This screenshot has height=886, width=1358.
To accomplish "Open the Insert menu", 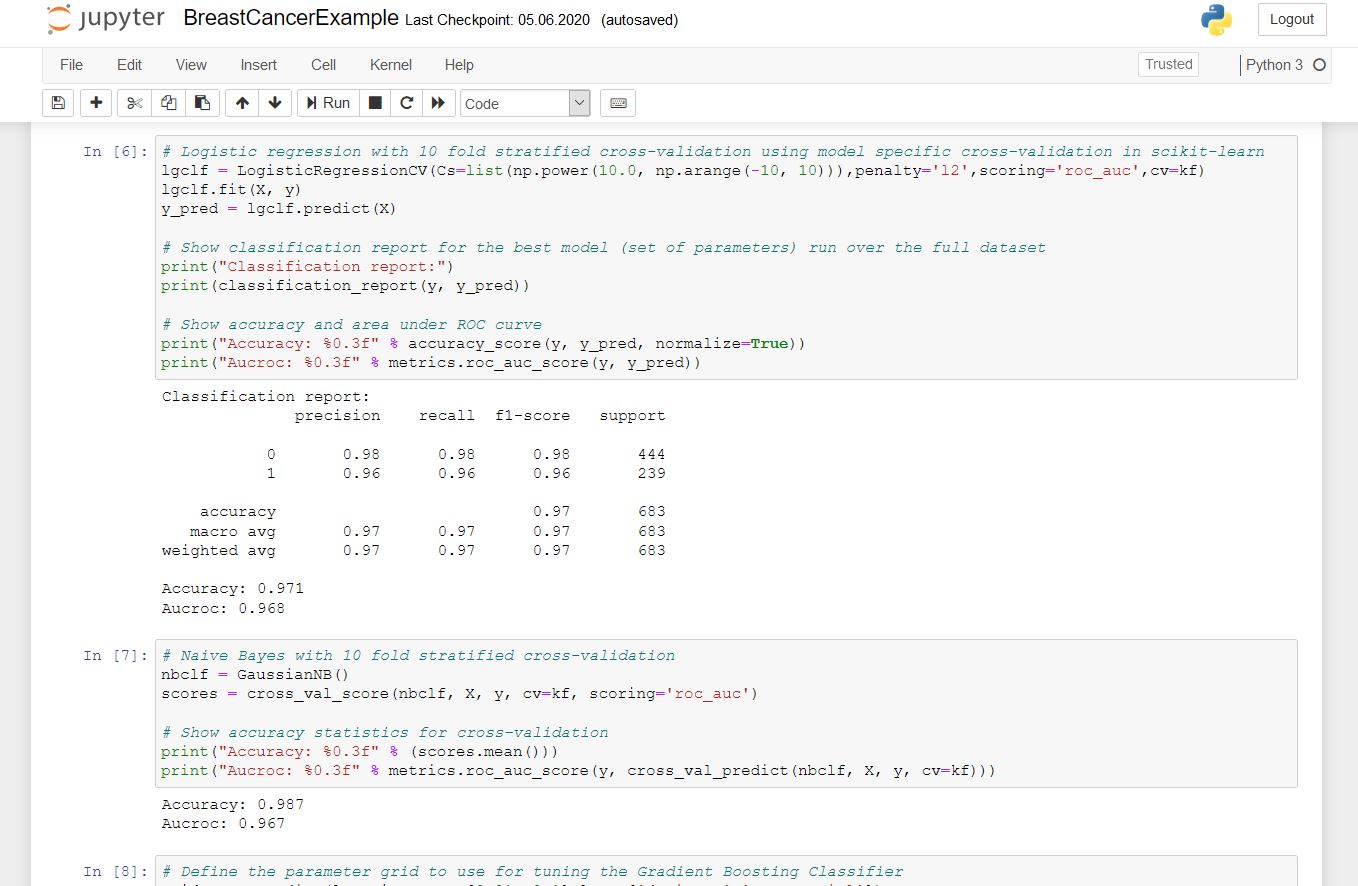I will click(x=258, y=65).
